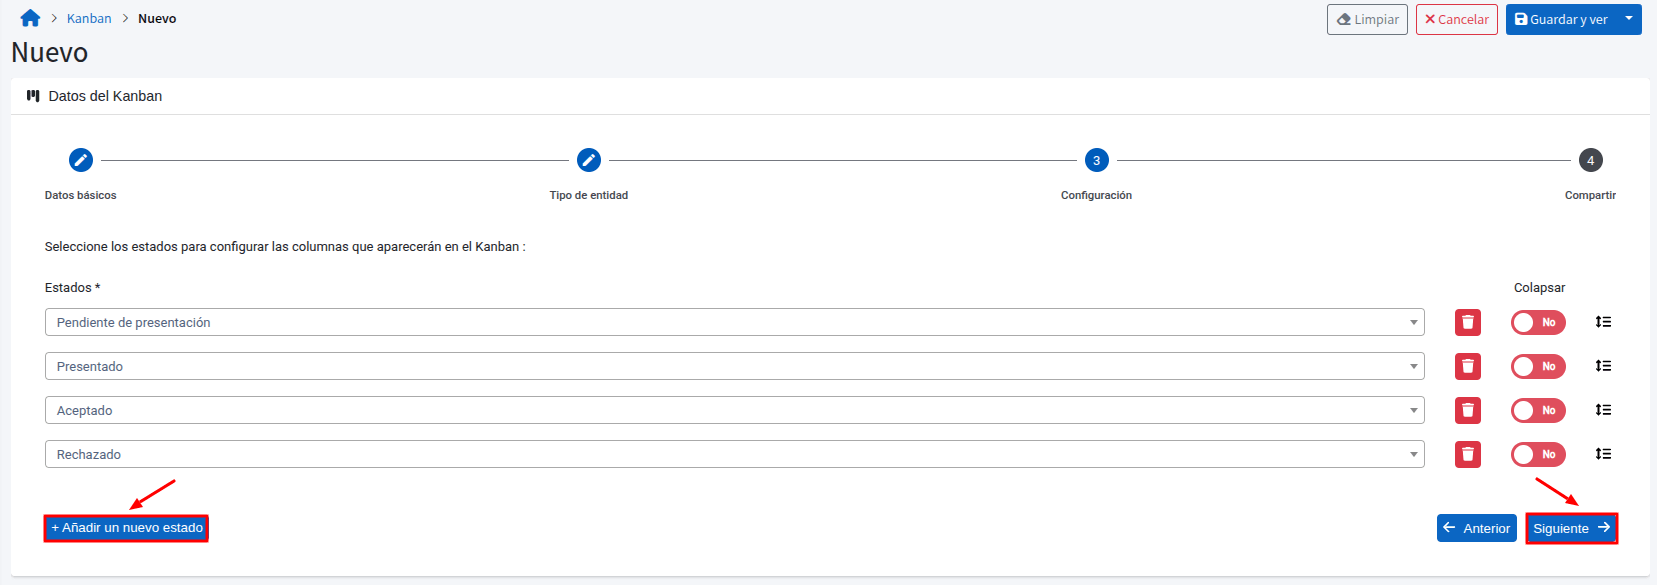The image size is (1657, 585).
Task: Delete the Pendiente de presentación state row
Action: (x=1467, y=322)
